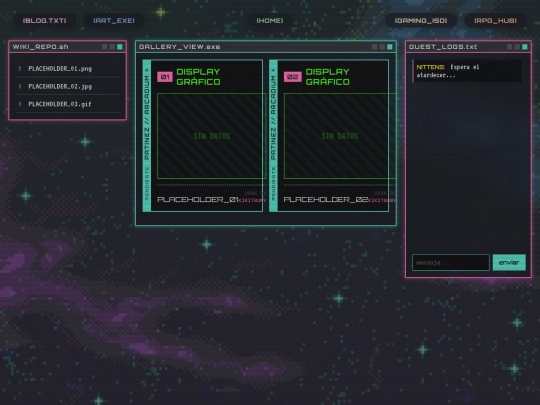This screenshot has width=540, height=405.
Task: Click the DISPLAY GRÁFICO heading on card 02
Action: click(328, 77)
